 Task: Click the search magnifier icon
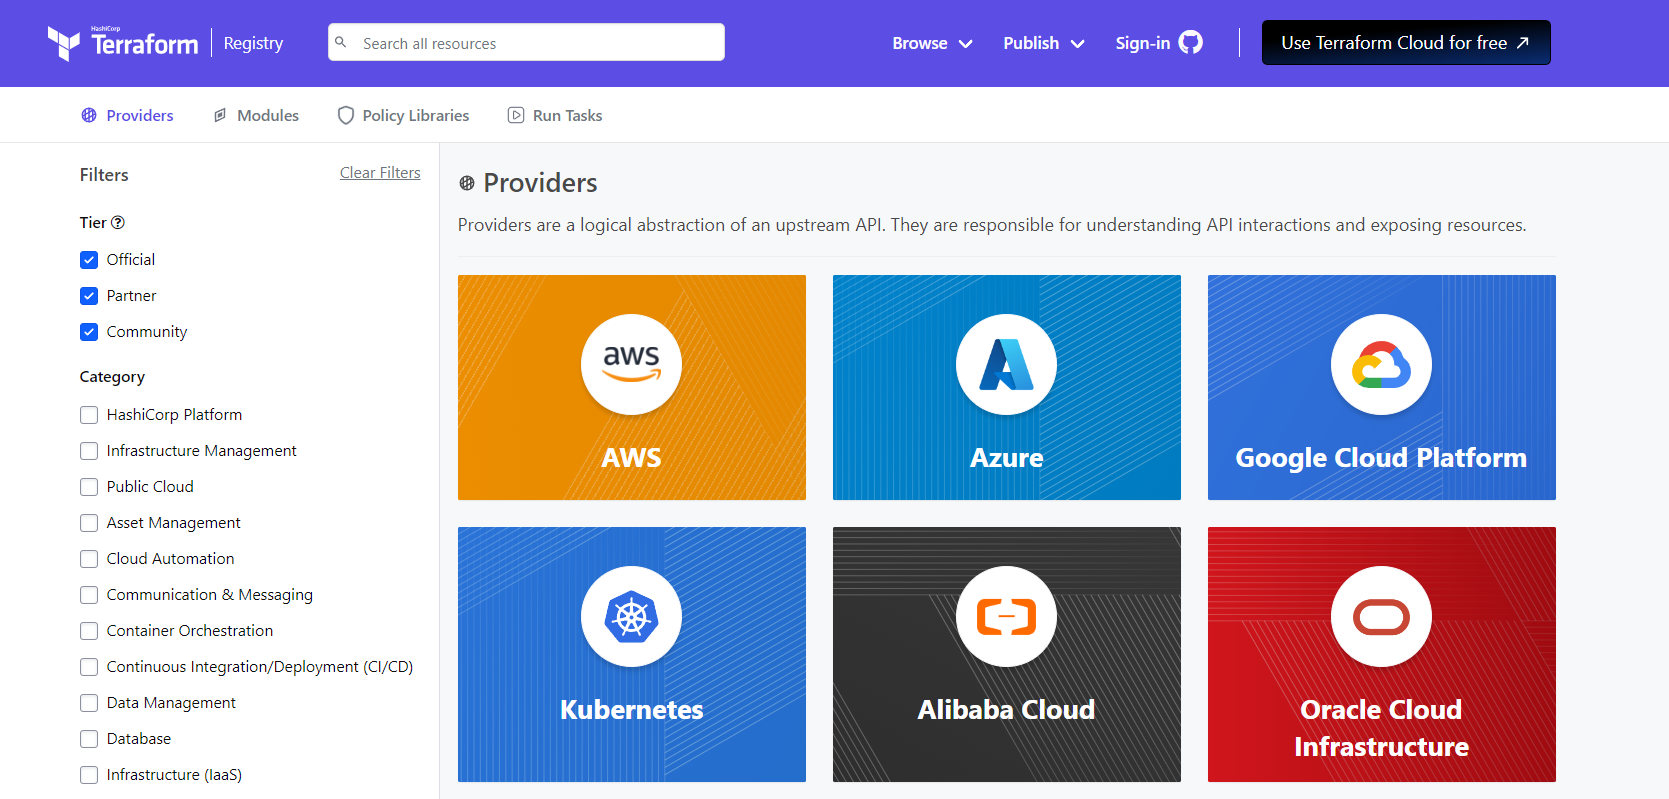pyautogui.click(x=341, y=42)
